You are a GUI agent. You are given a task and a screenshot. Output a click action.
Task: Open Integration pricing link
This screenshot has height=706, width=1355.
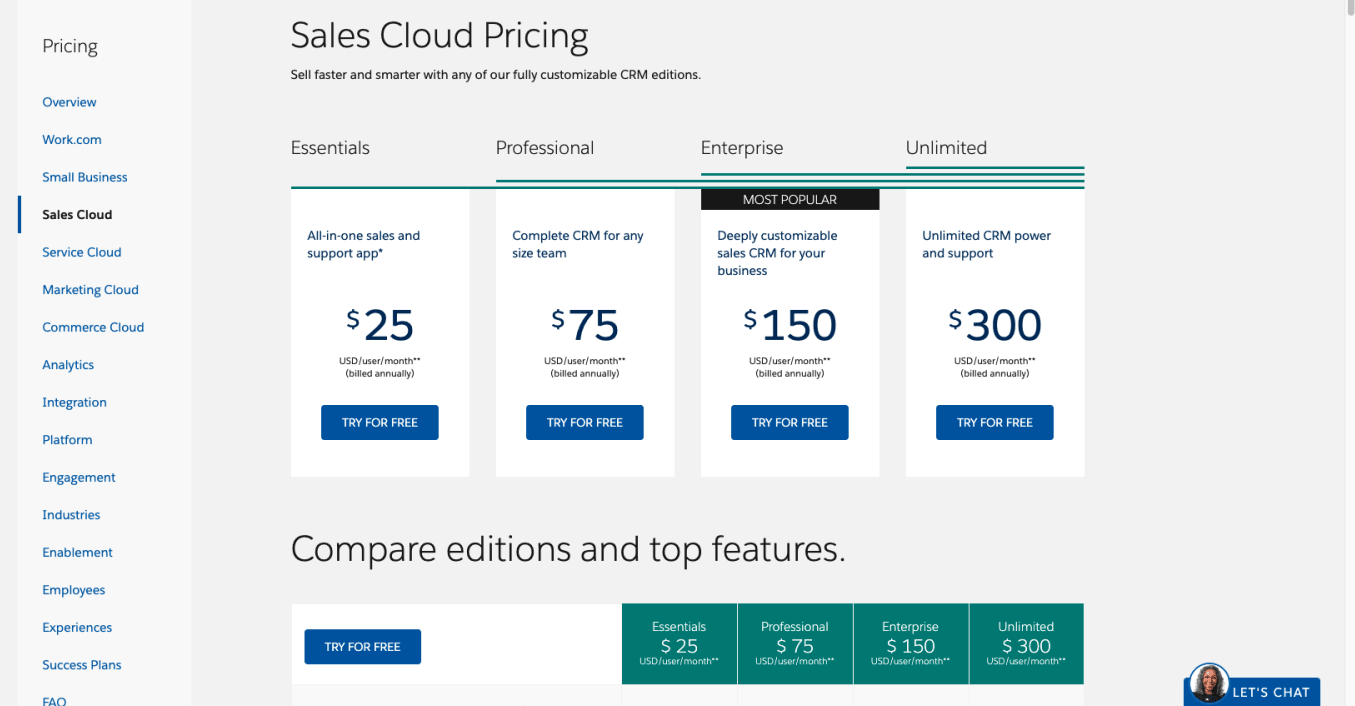coord(74,402)
